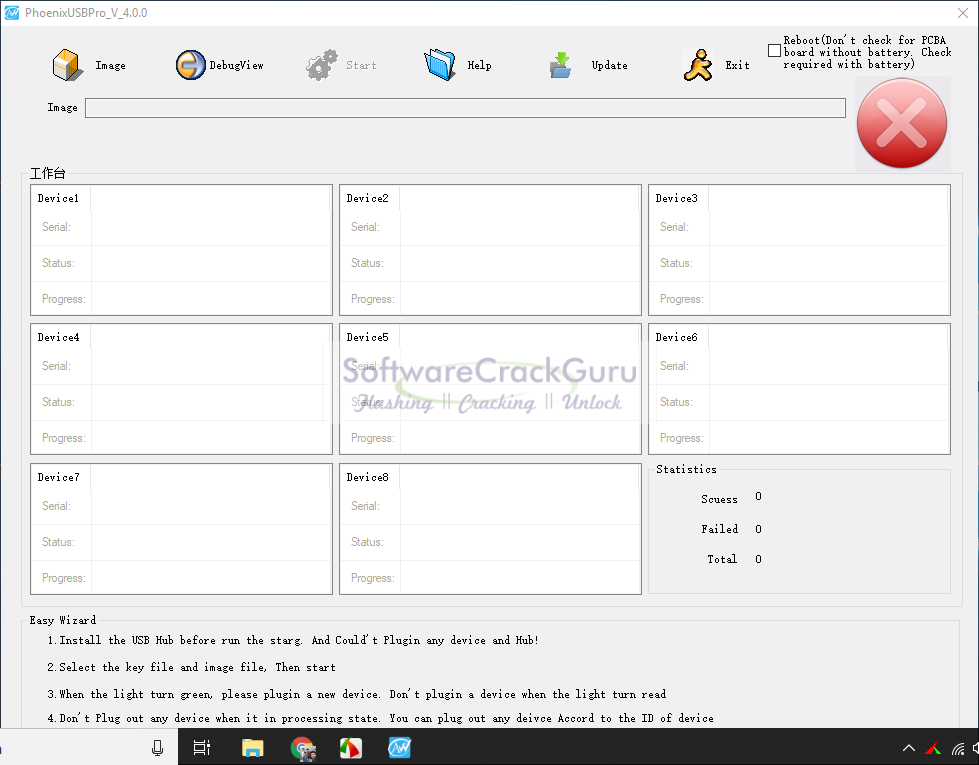Click the microphone icon in the taskbar search
The image size is (979, 765).
157,748
